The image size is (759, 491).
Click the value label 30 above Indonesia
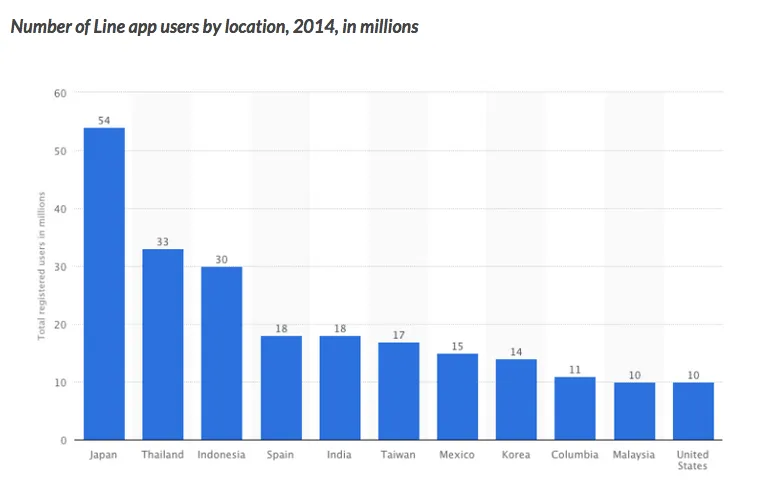[222, 260]
